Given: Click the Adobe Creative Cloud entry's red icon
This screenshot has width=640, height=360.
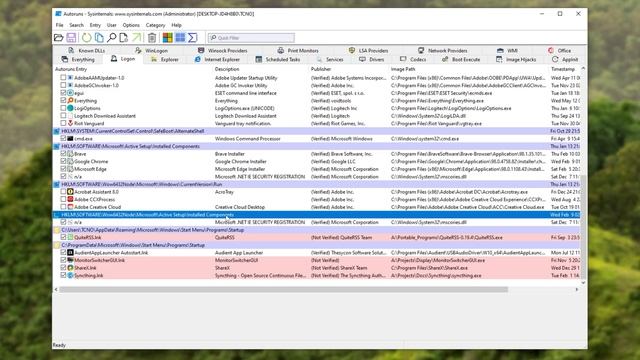Looking at the screenshot, I should pyautogui.click(x=70, y=207).
